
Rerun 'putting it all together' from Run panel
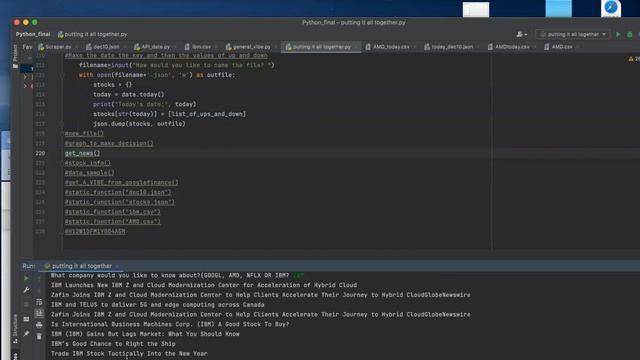pyautogui.click(x=26, y=278)
